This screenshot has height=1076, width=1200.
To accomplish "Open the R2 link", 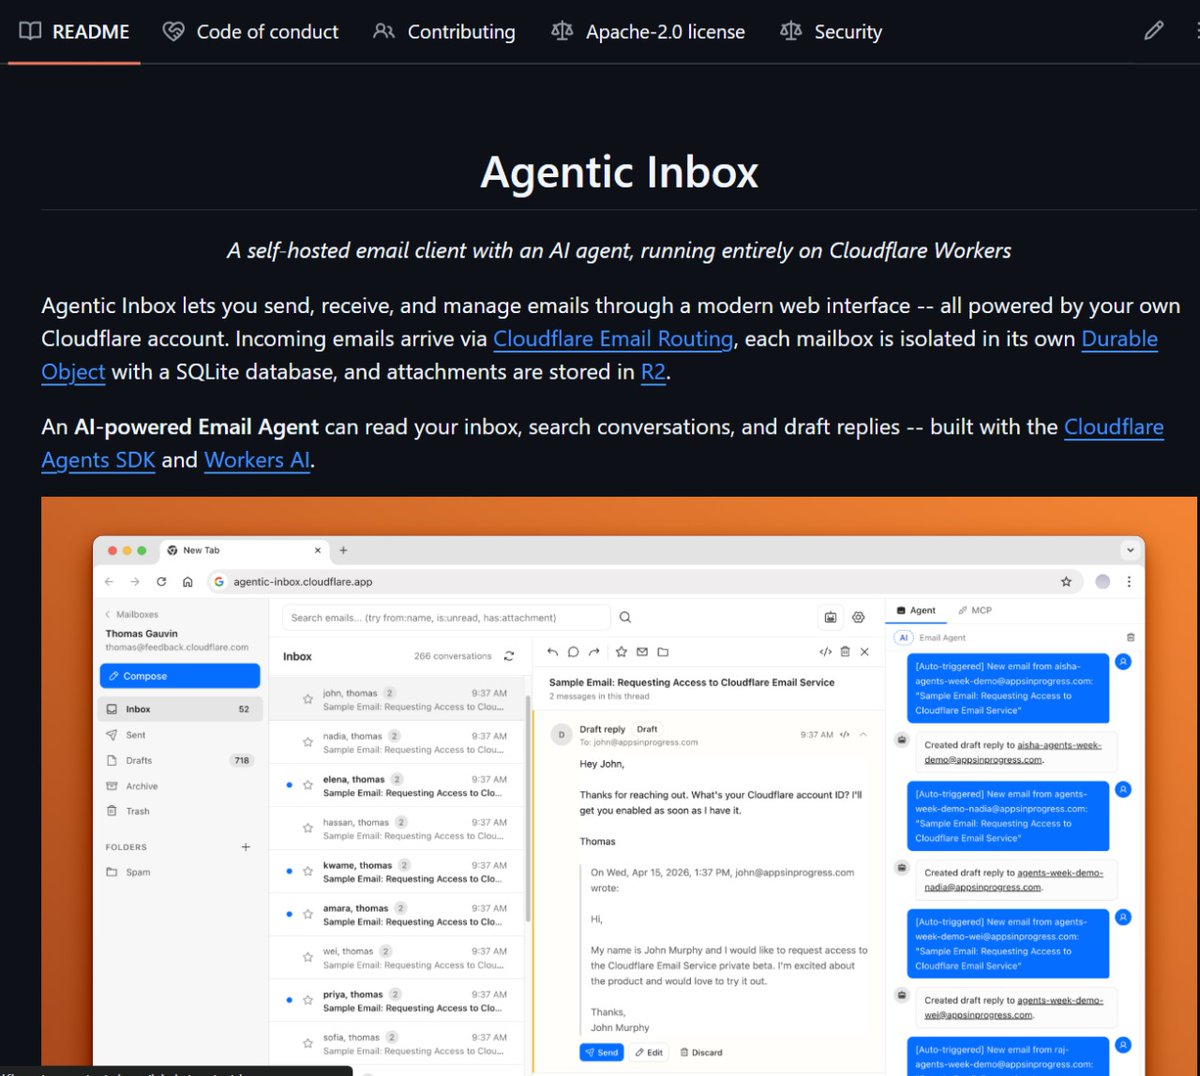I will point(653,372).
